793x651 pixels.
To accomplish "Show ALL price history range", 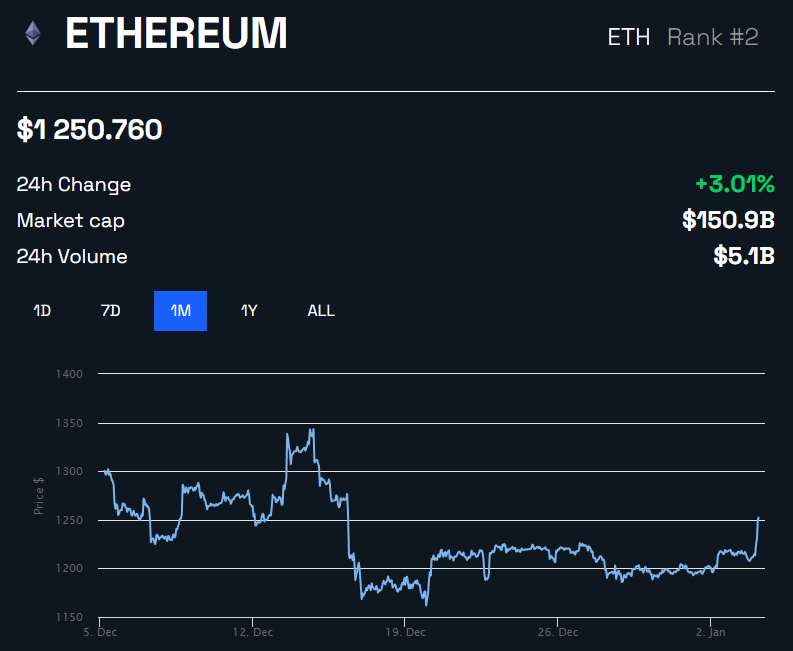I will click(x=321, y=311).
